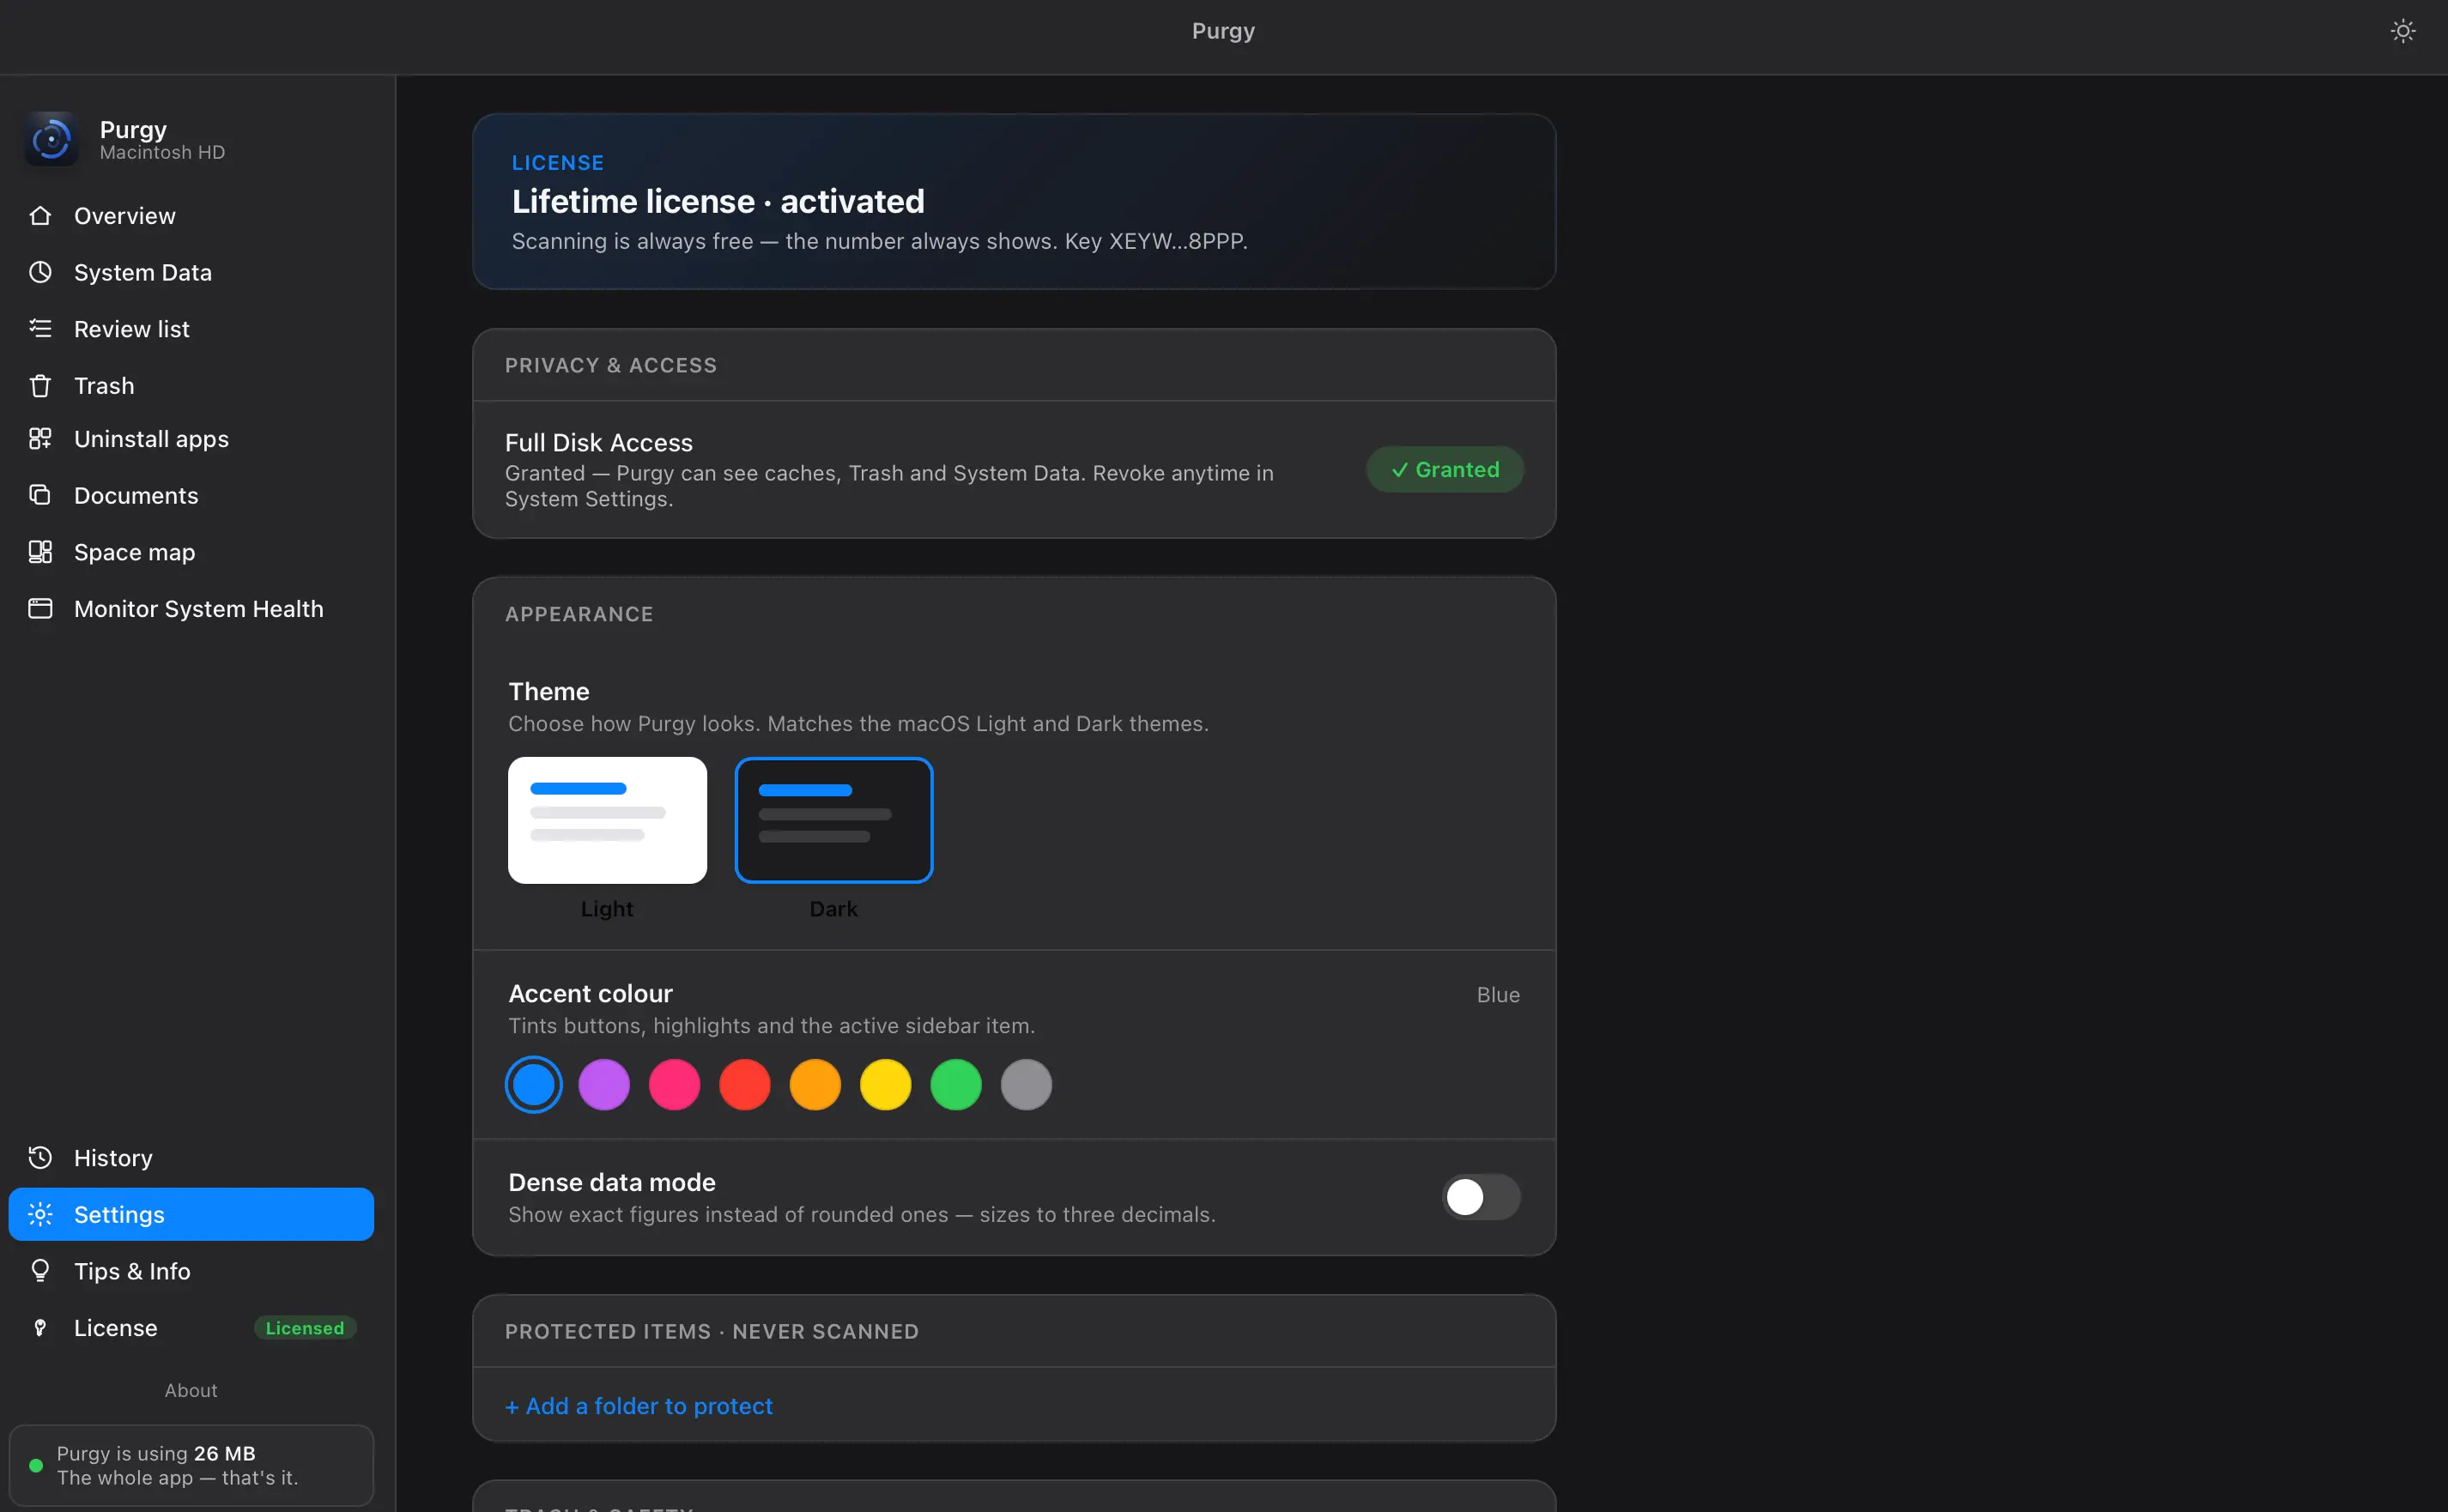Click the Granted status badge
Viewport: 2448px width, 1512px height.
coord(1445,469)
